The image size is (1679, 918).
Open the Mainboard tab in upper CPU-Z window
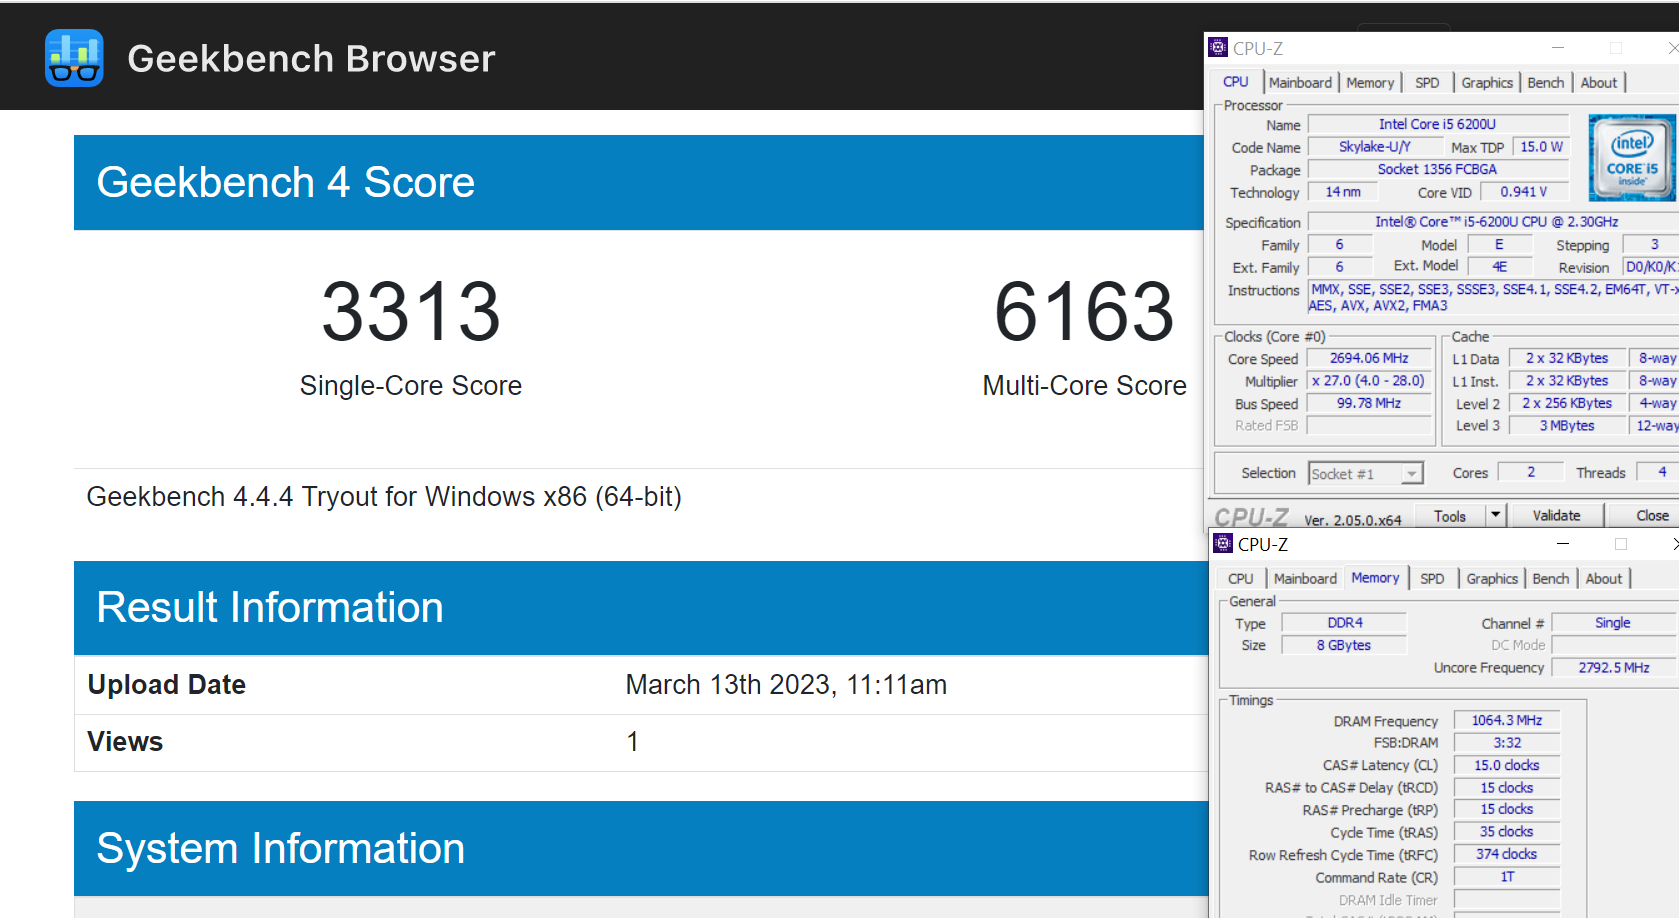pyautogui.click(x=1300, y=83)
